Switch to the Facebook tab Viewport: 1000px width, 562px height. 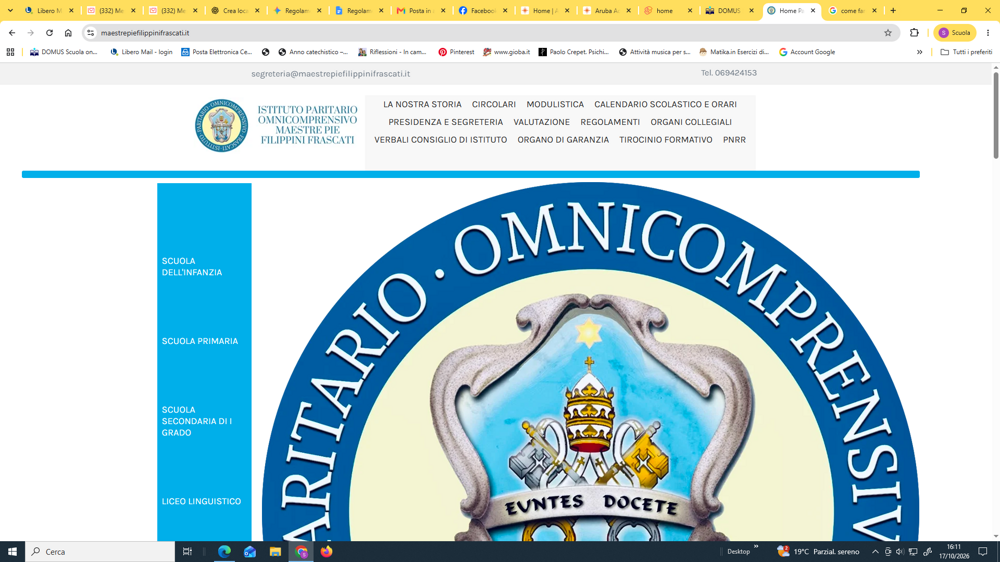pos(483,10)
